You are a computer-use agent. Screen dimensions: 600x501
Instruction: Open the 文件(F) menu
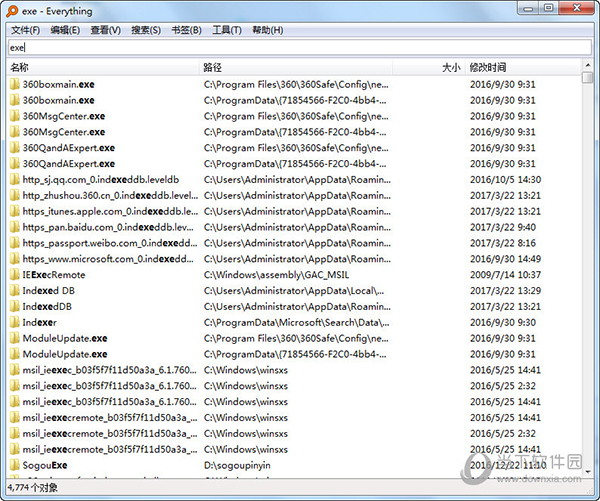[27, 30]
